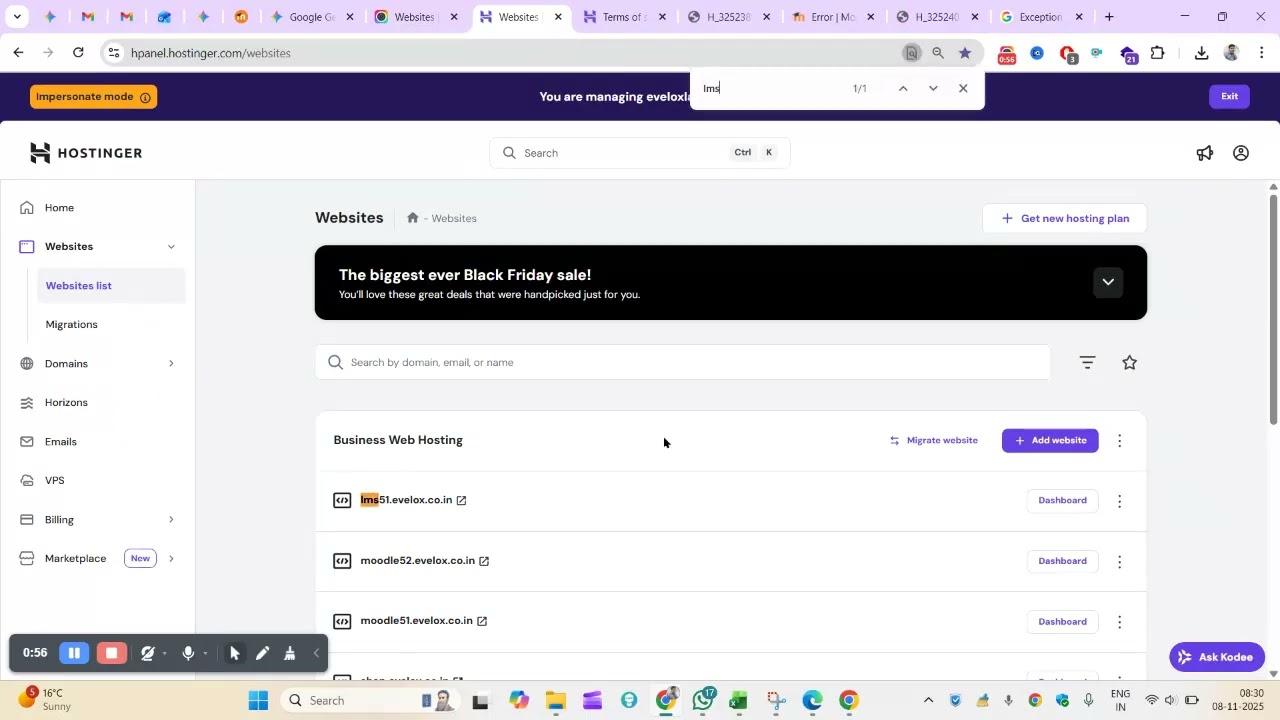Click Get new hosting plan
1280x720 pixels.
(1065, 219)
